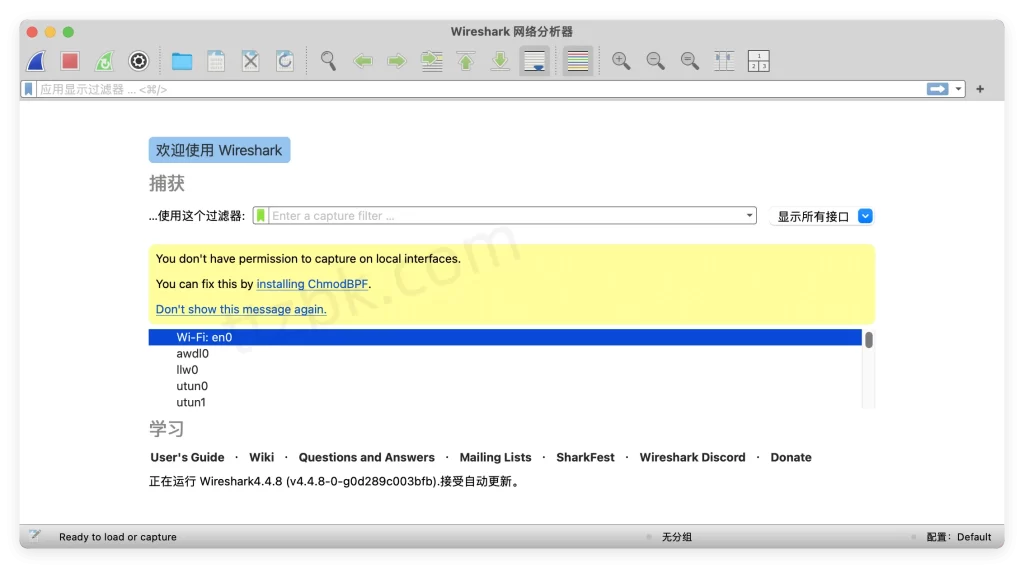The image size is (1024, 568).
Task: Open the Mailing Lists link
Action: [496, 458]
